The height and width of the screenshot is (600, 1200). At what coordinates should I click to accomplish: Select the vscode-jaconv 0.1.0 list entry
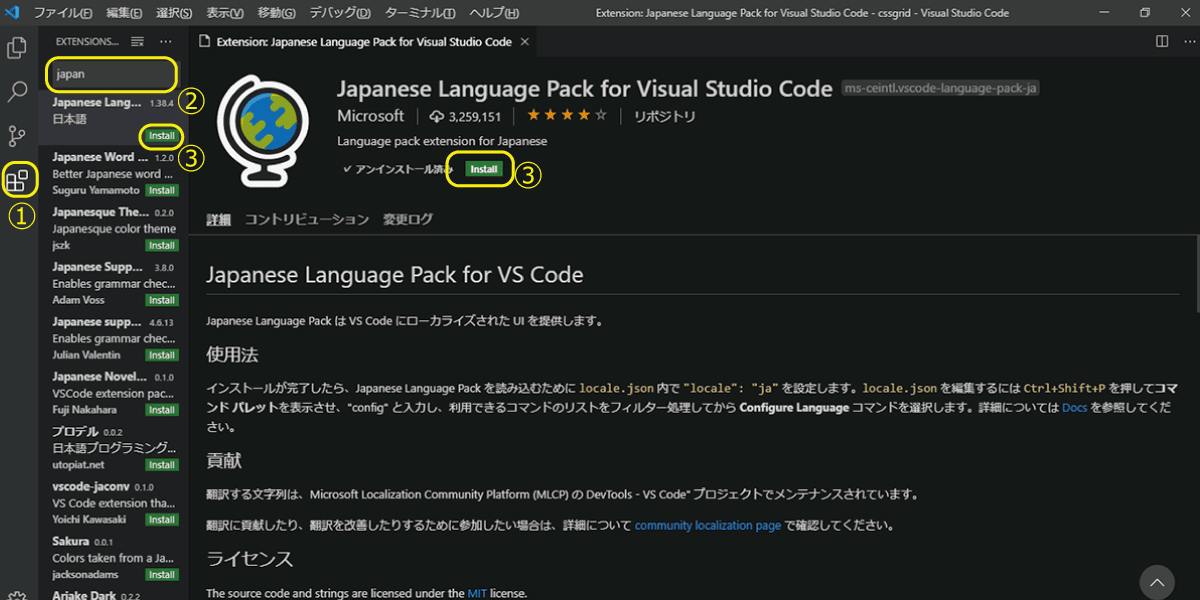112,504
